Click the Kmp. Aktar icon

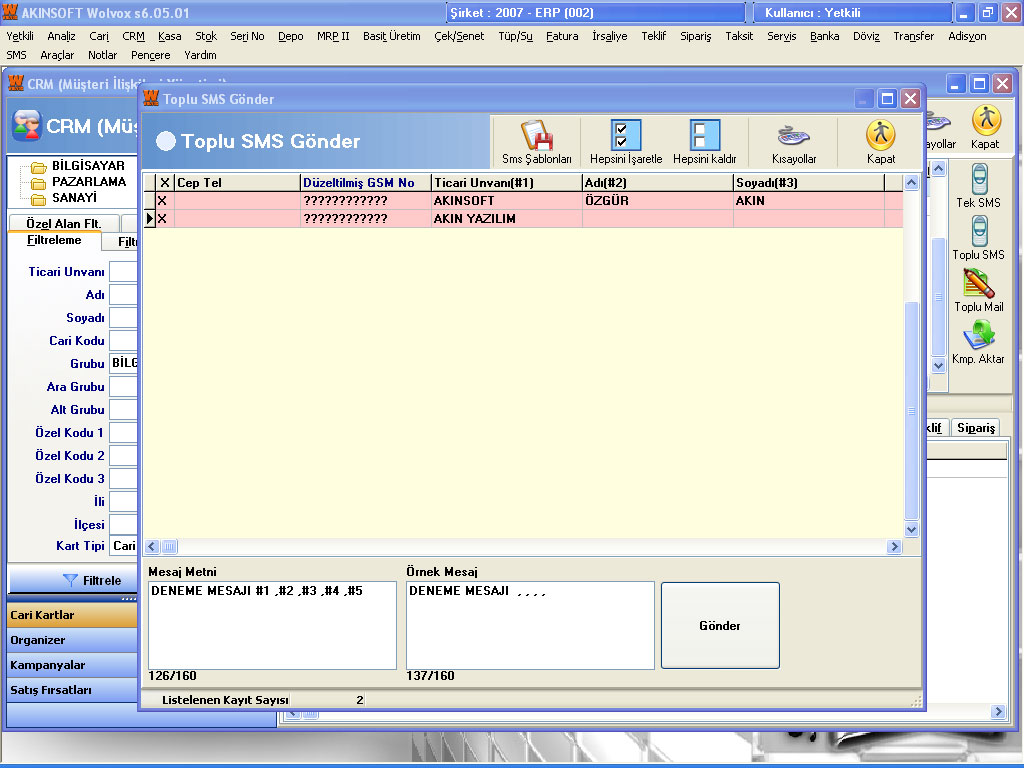978,342
